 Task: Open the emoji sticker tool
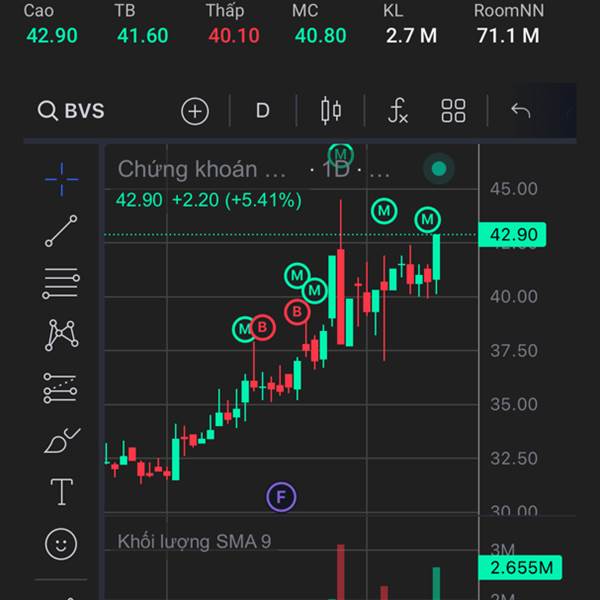click(61, 544)
